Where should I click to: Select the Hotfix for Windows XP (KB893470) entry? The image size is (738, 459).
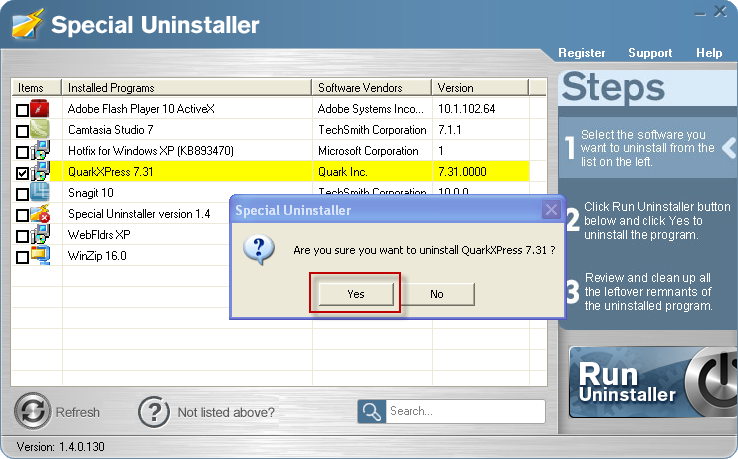(x=151, y=151)
